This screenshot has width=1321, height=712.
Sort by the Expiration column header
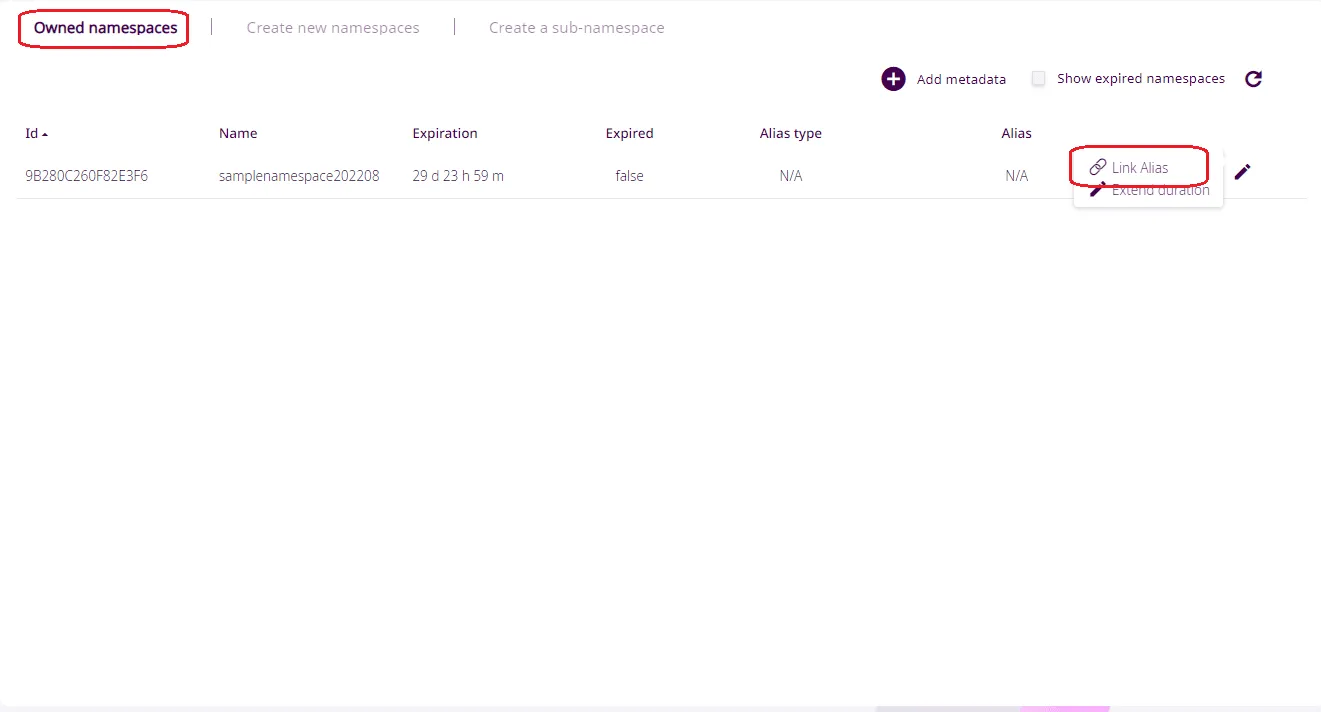click(x=445, y=133)
